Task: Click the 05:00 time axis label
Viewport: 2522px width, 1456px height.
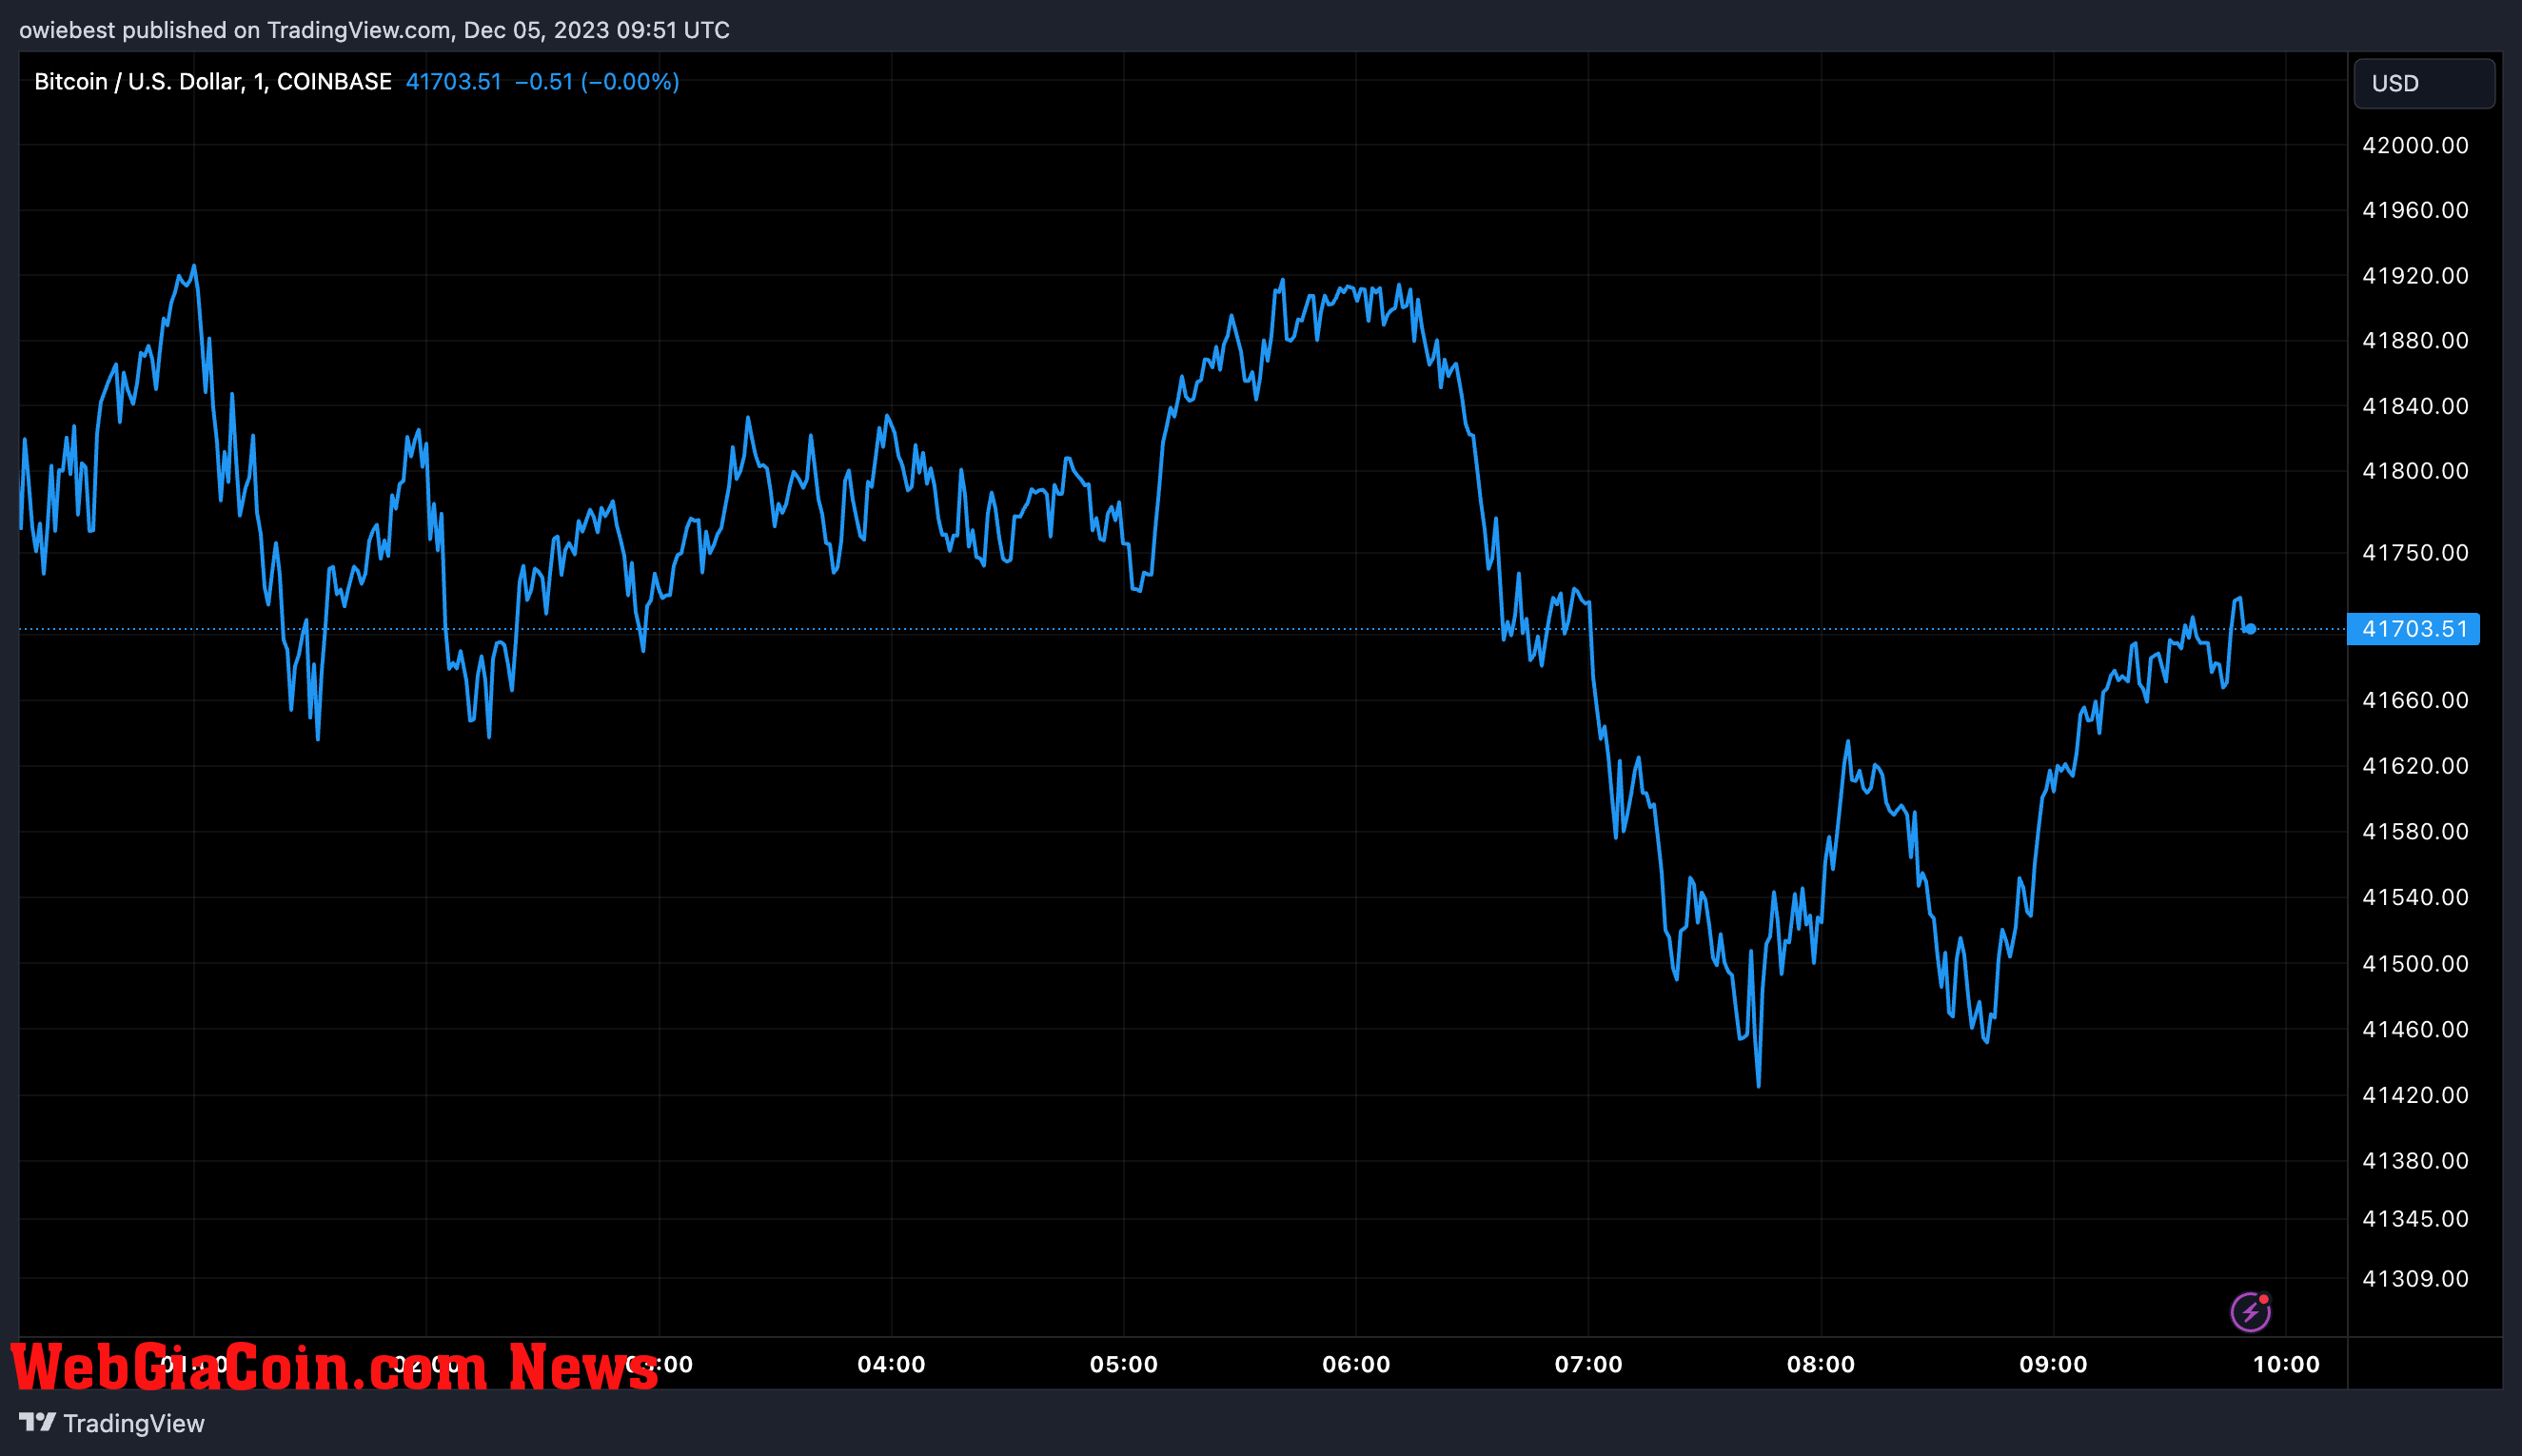Action: tap(1124, 1365)
